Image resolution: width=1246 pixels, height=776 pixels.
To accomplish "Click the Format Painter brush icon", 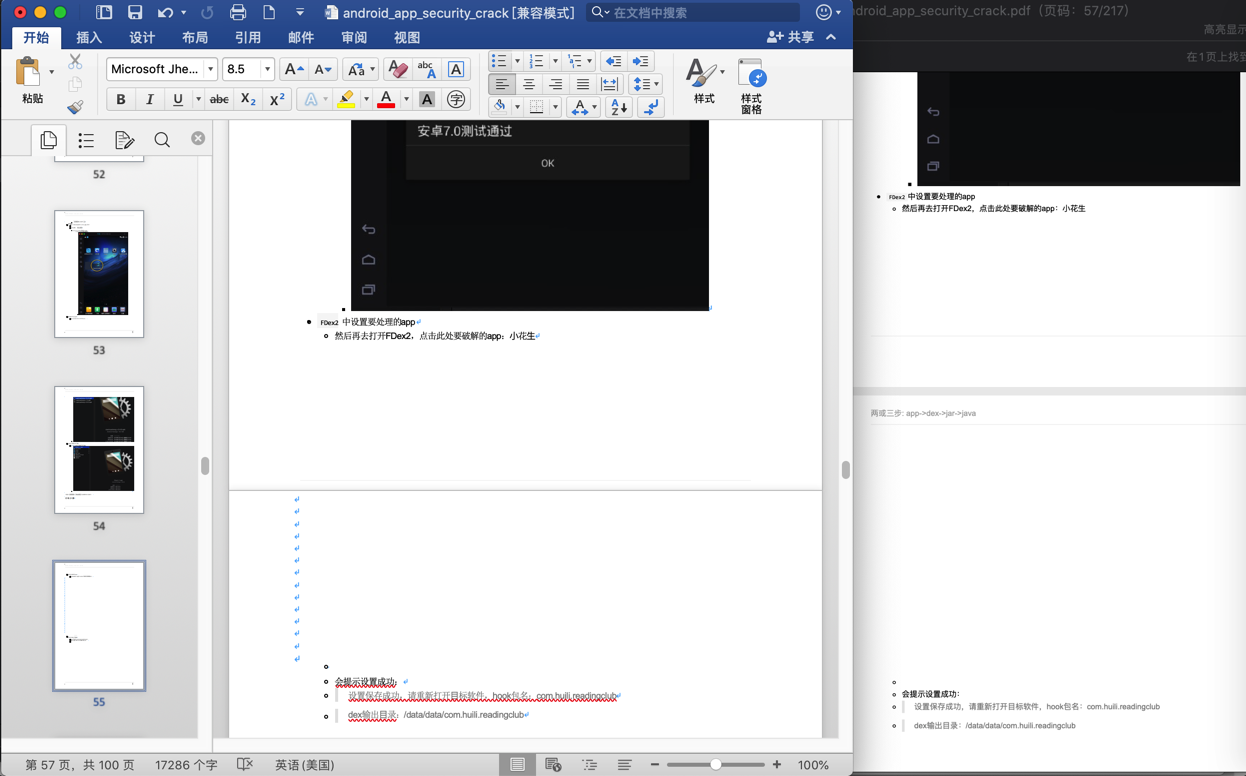I will [x=75, y=106].
